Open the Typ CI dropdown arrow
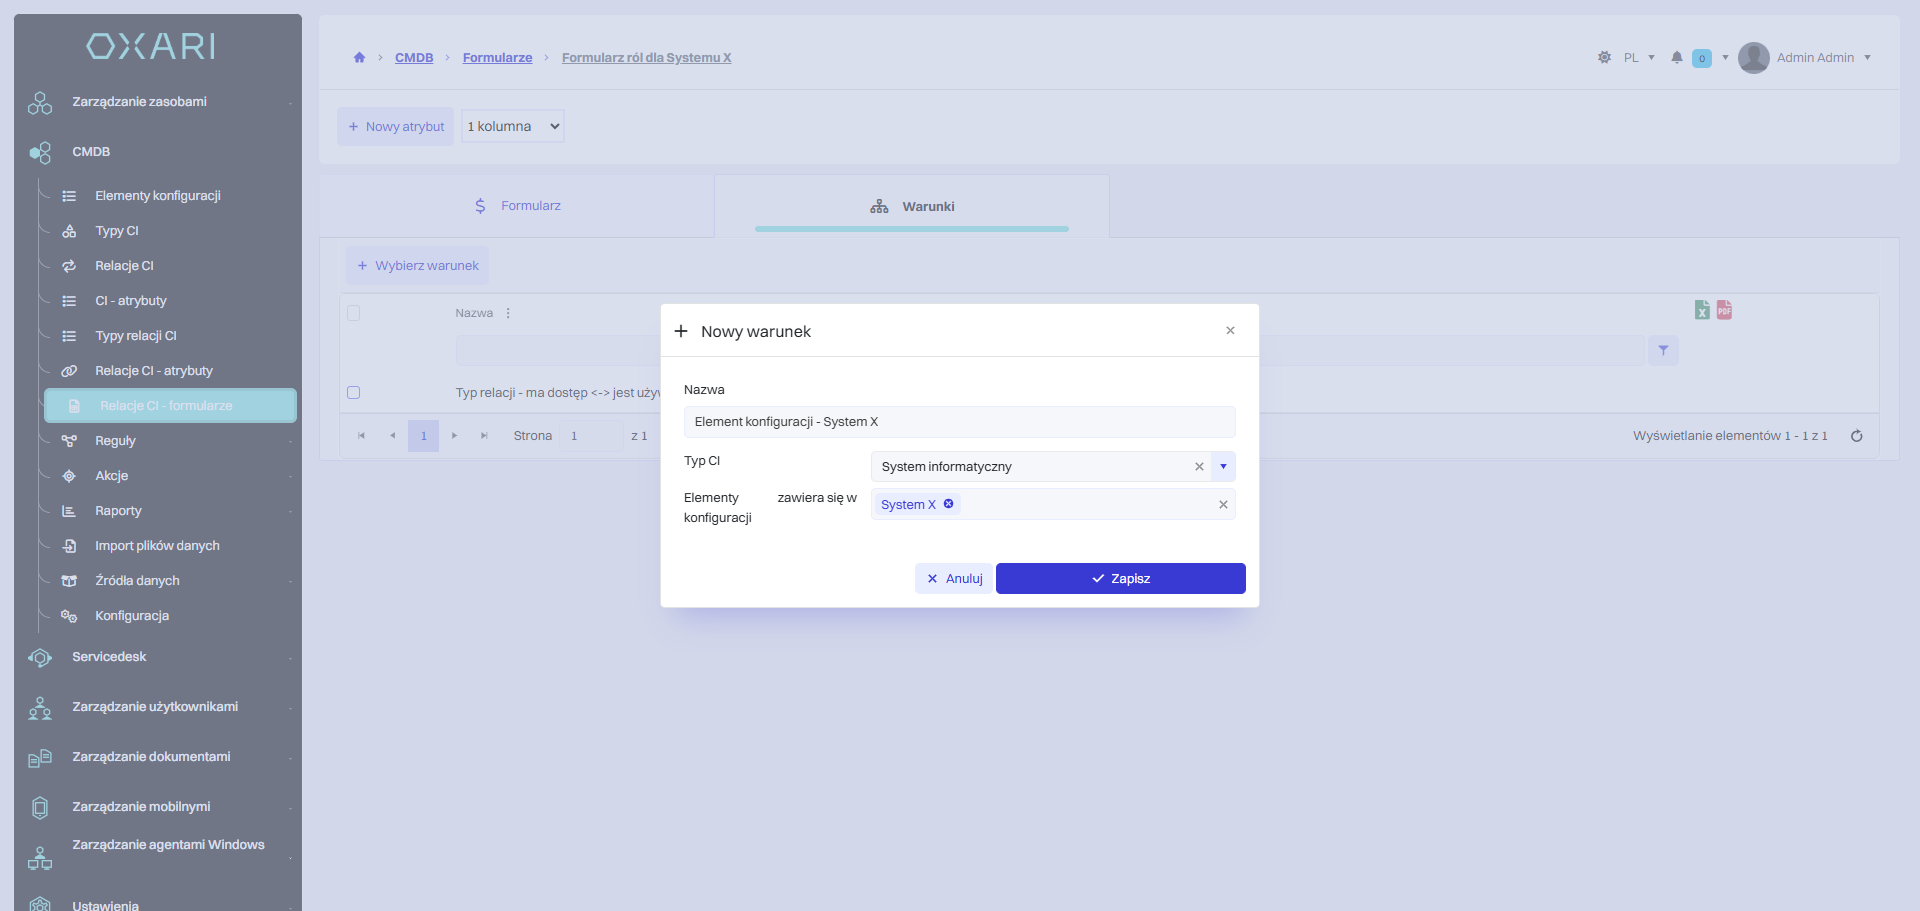Image resolution: width=1920 pixels, height=911 pixels. [x=1223, y=467]
